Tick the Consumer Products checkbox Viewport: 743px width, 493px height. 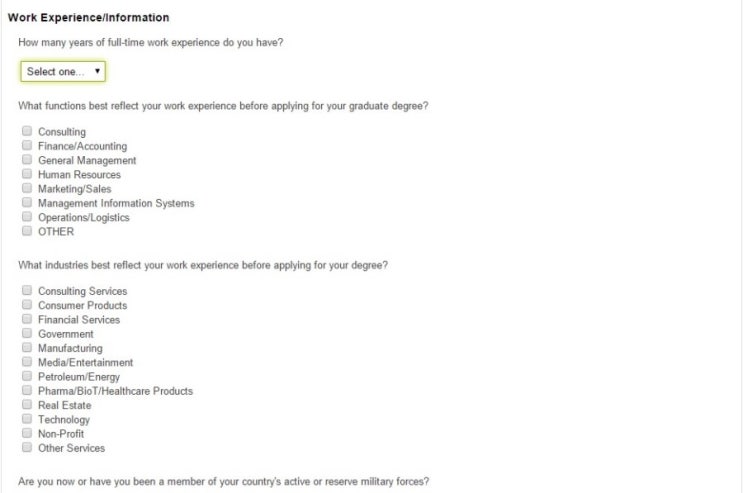tap(27, 305)
